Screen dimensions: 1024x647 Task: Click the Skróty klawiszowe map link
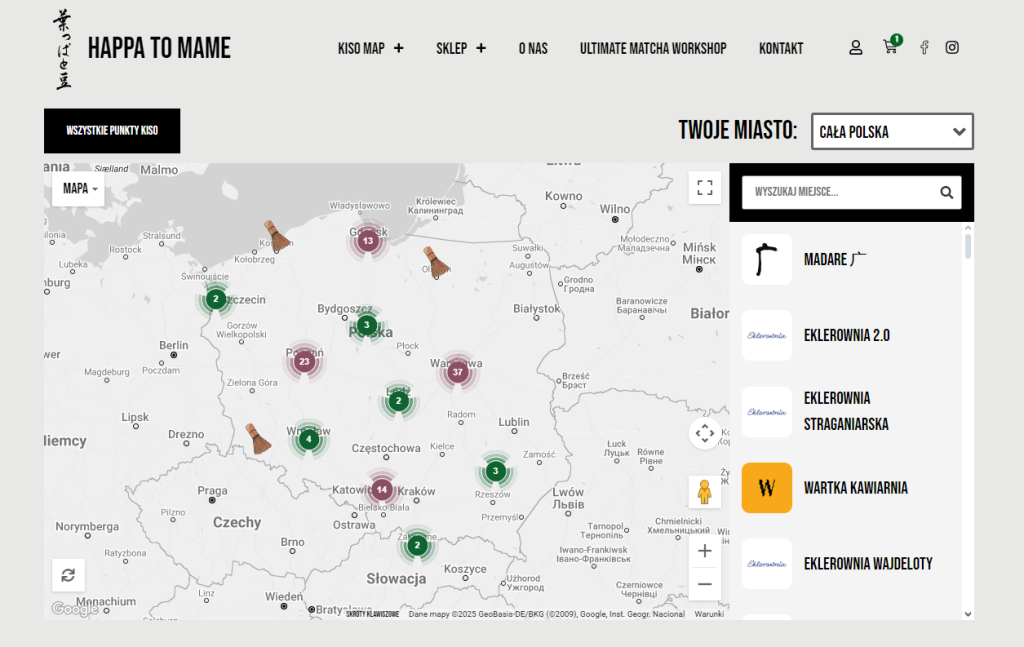point(372,614)
